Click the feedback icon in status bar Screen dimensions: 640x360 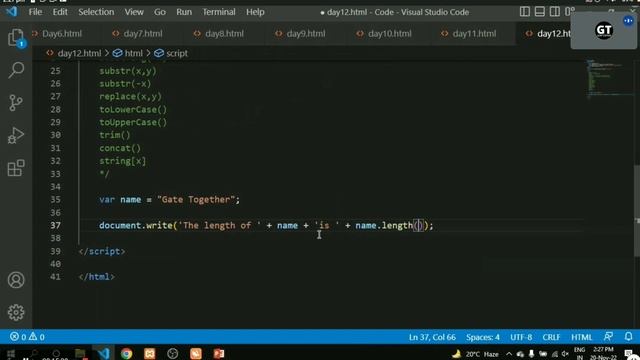[x=608, y=337]
